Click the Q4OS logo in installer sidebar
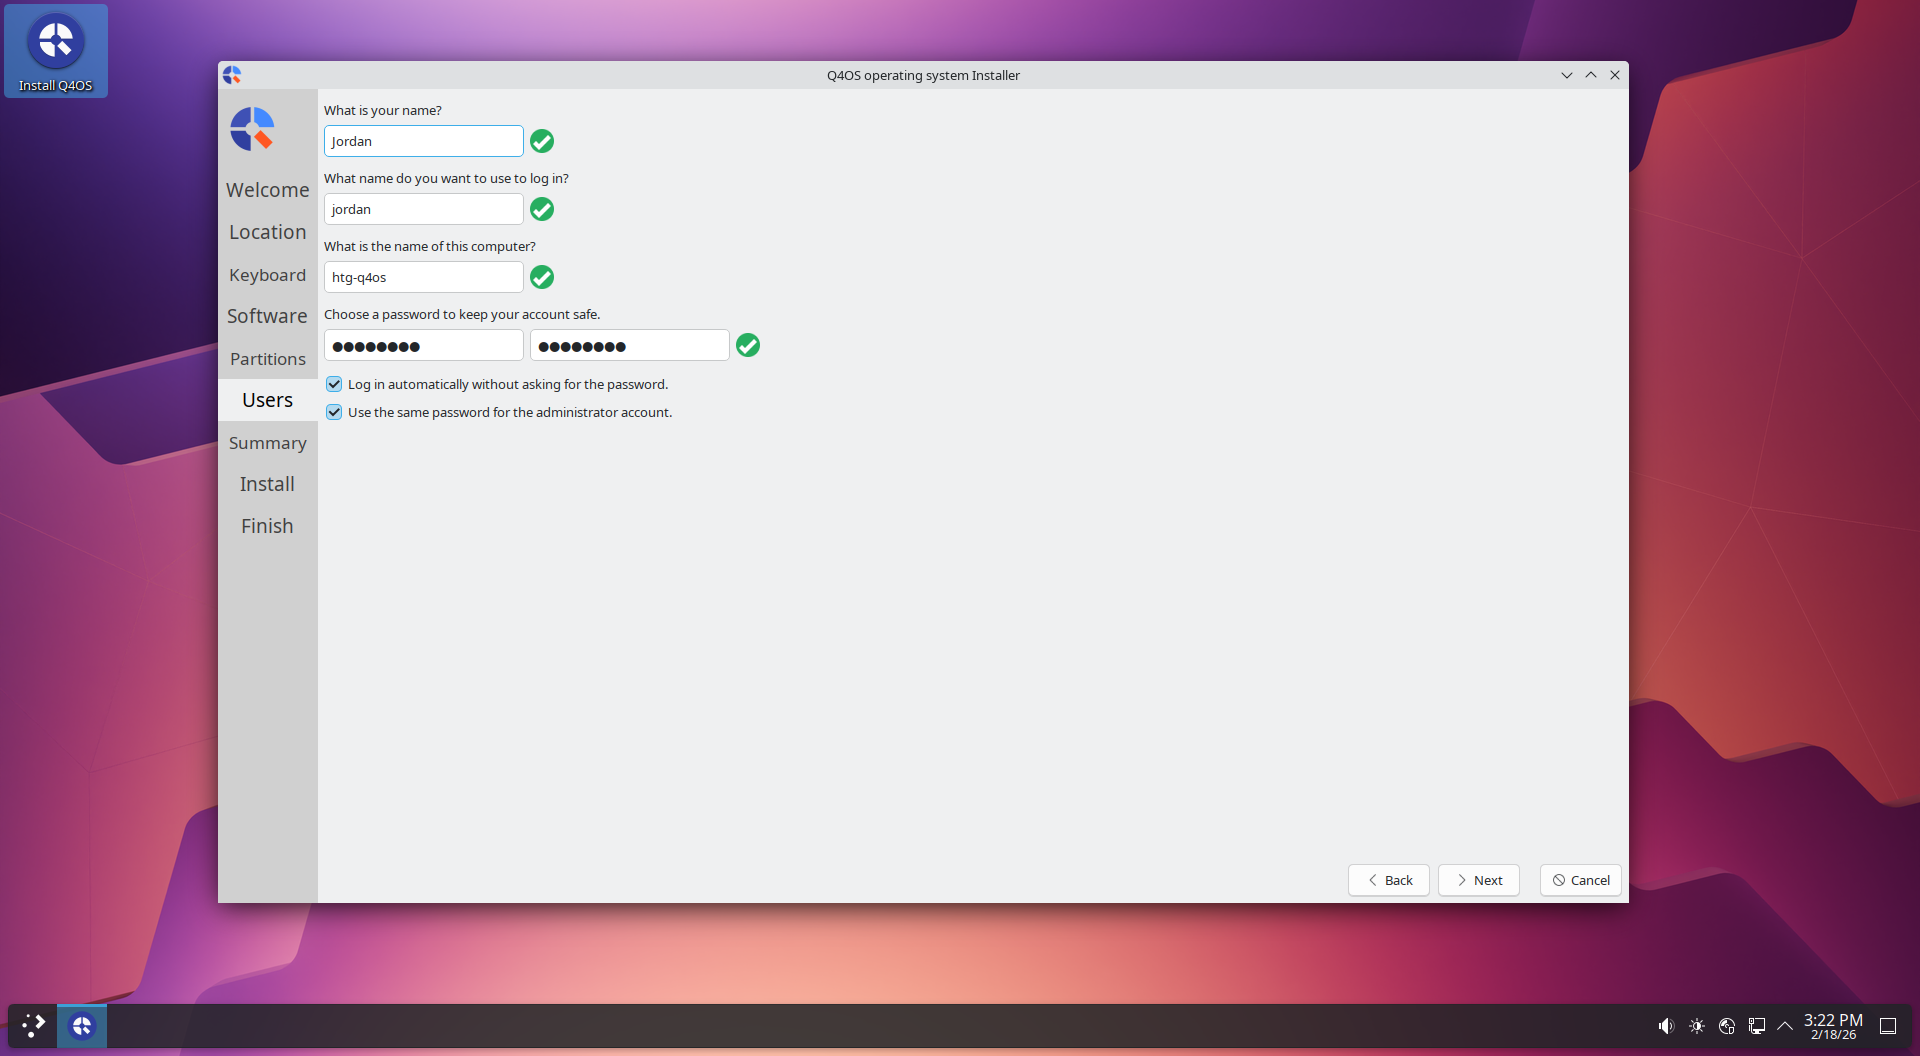The width and height of the screenshot is (1920, 1056). tap(252, 129)
